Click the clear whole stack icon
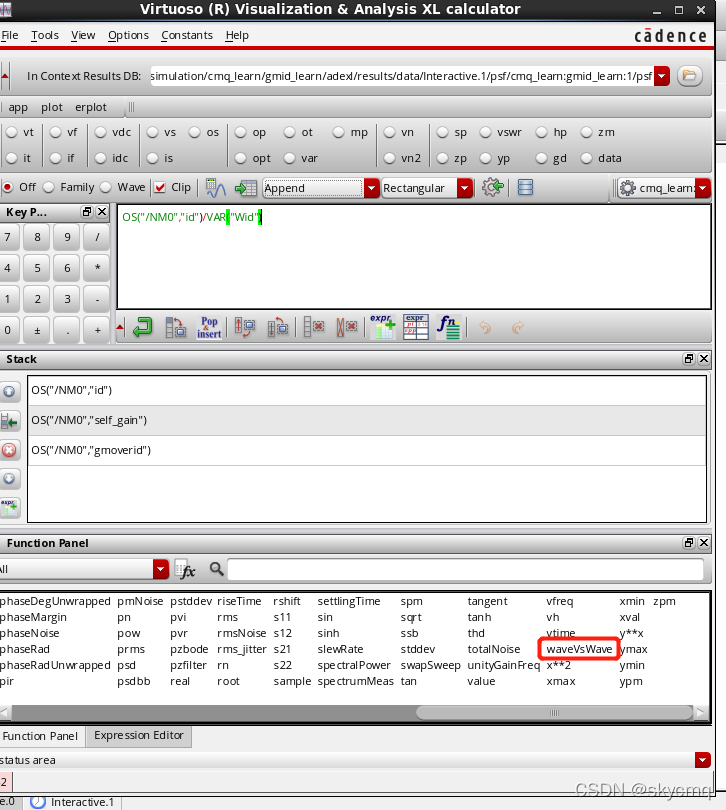The image size is (726, 810). point(347,328)
